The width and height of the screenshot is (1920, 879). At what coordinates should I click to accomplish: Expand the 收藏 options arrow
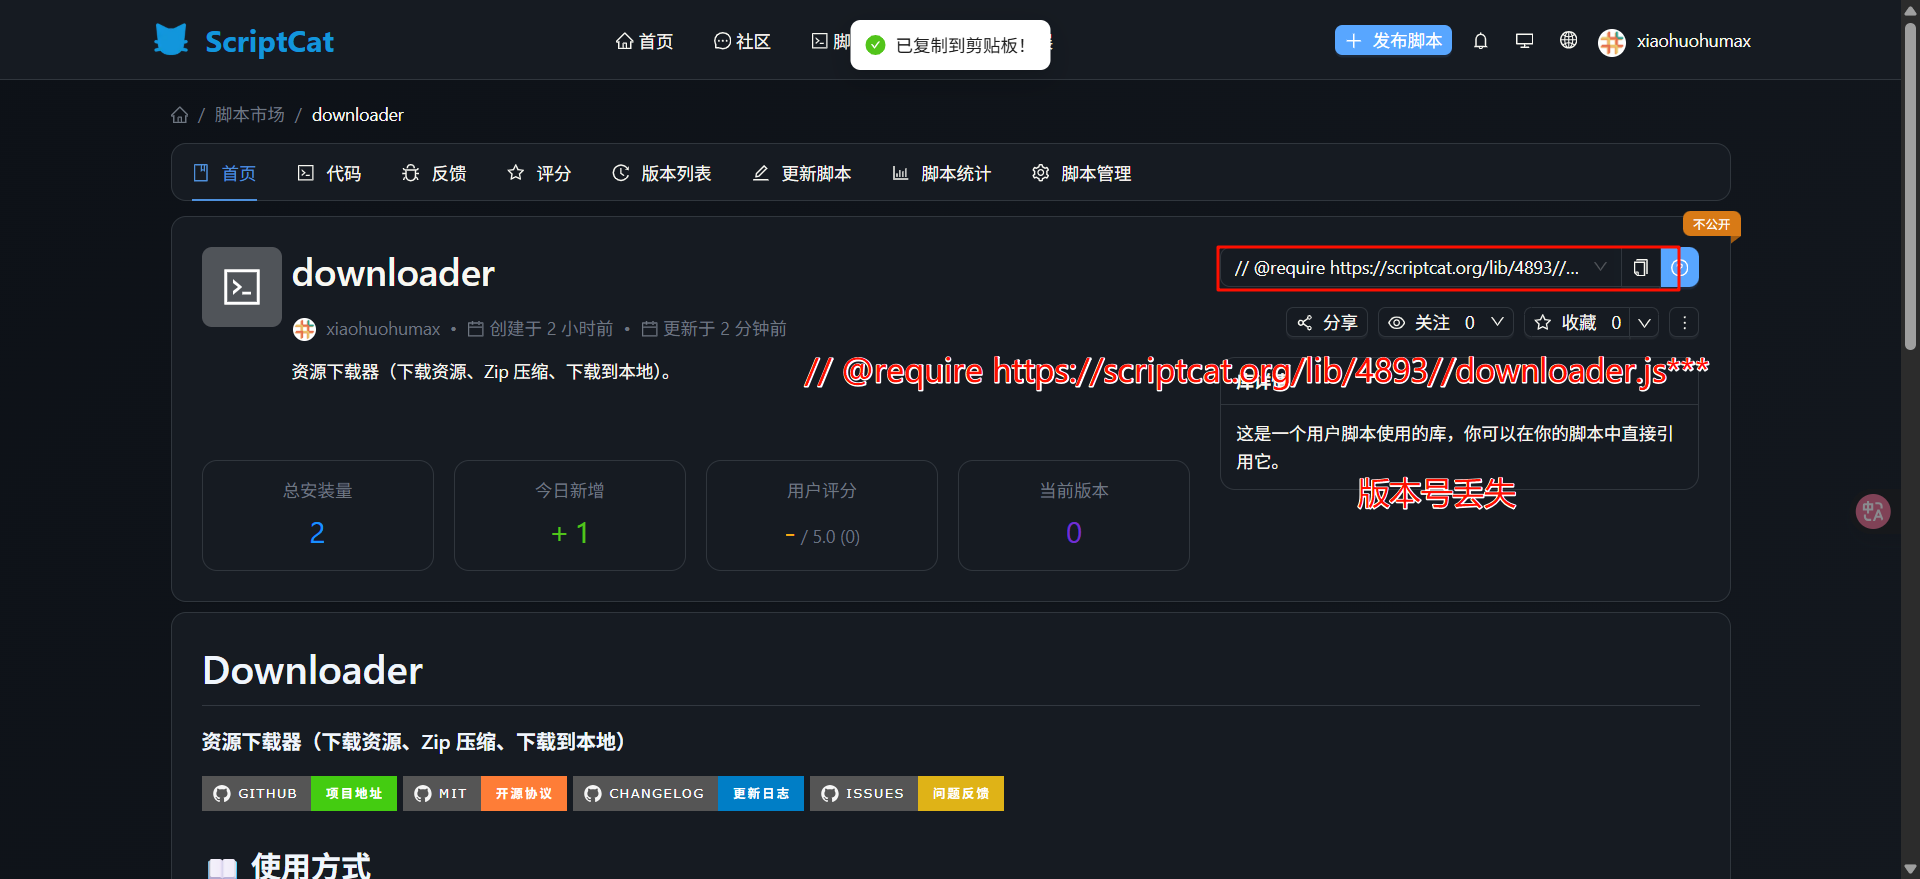[x=1644, y=323]
